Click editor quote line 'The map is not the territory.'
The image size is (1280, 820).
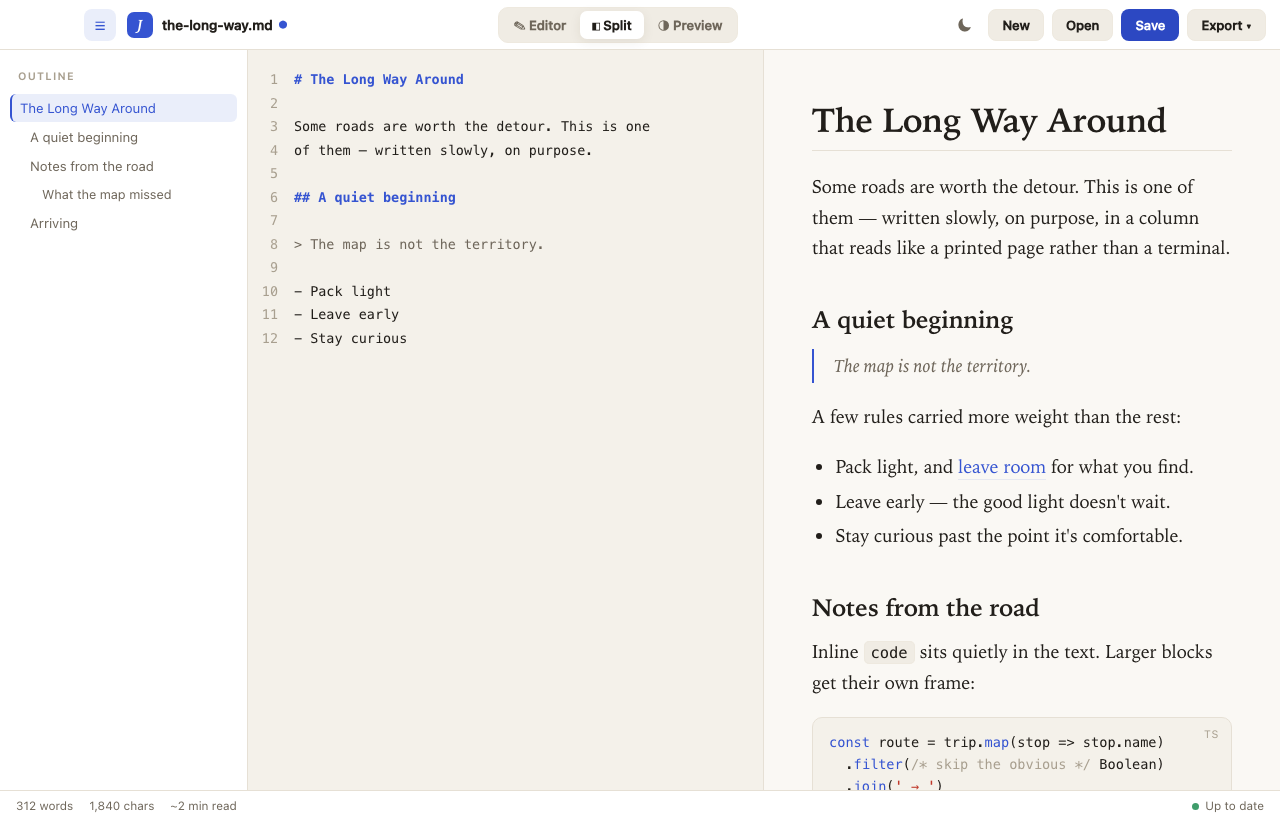tap(419, 244)
